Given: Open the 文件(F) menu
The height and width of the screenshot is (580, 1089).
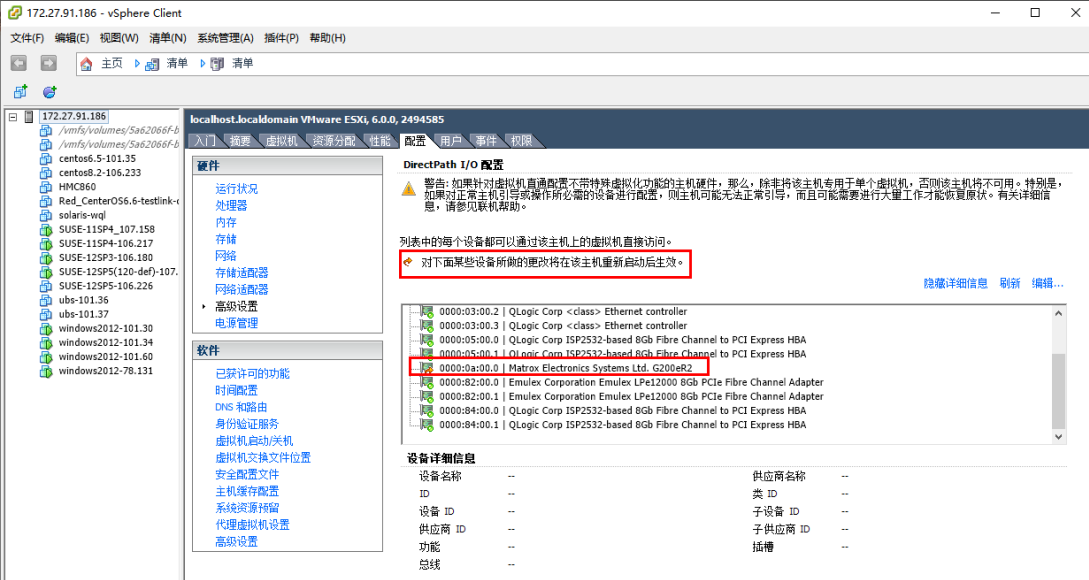Looking at the screenshot, I should 27,38.
